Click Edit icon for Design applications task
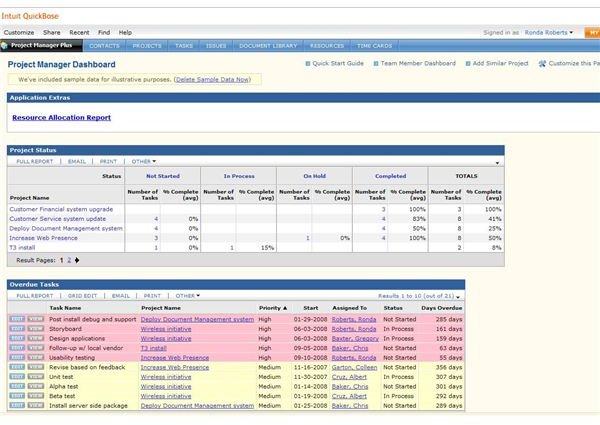The image size is (600, 425). pos(17,338)
